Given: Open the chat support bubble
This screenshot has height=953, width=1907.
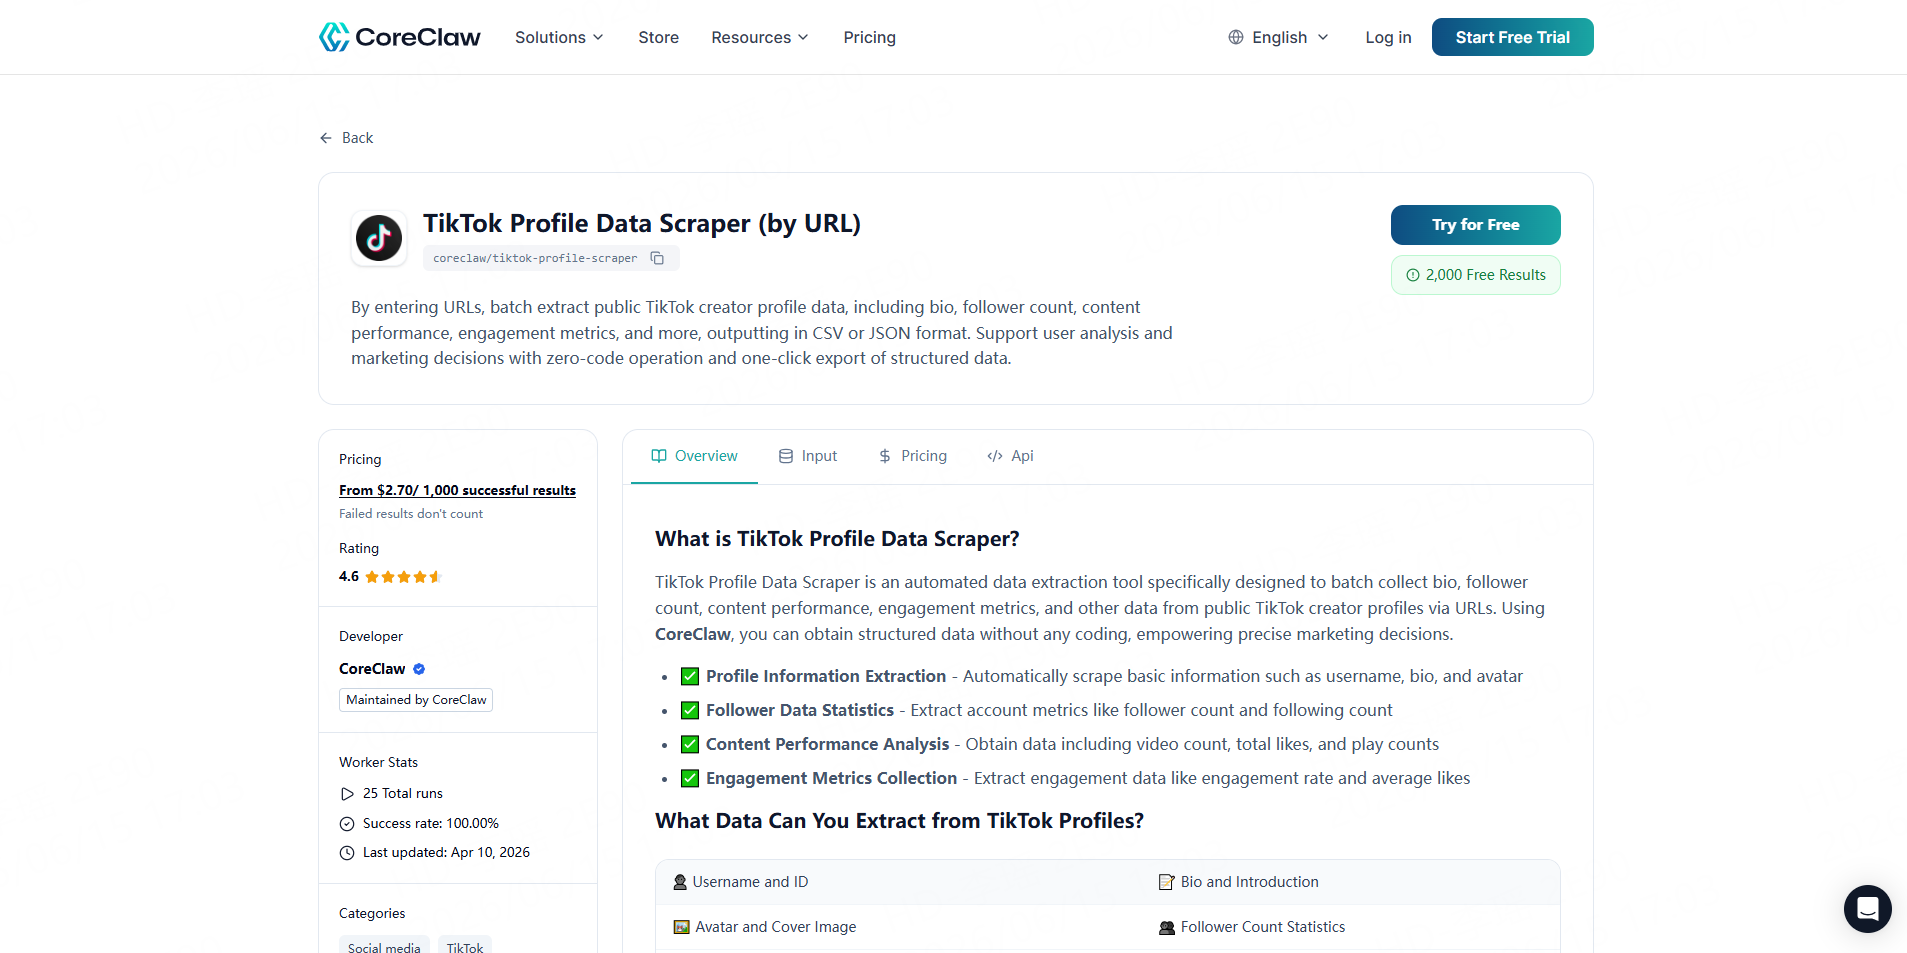Looking at the screenshot, I should (x=1867, y=909).
